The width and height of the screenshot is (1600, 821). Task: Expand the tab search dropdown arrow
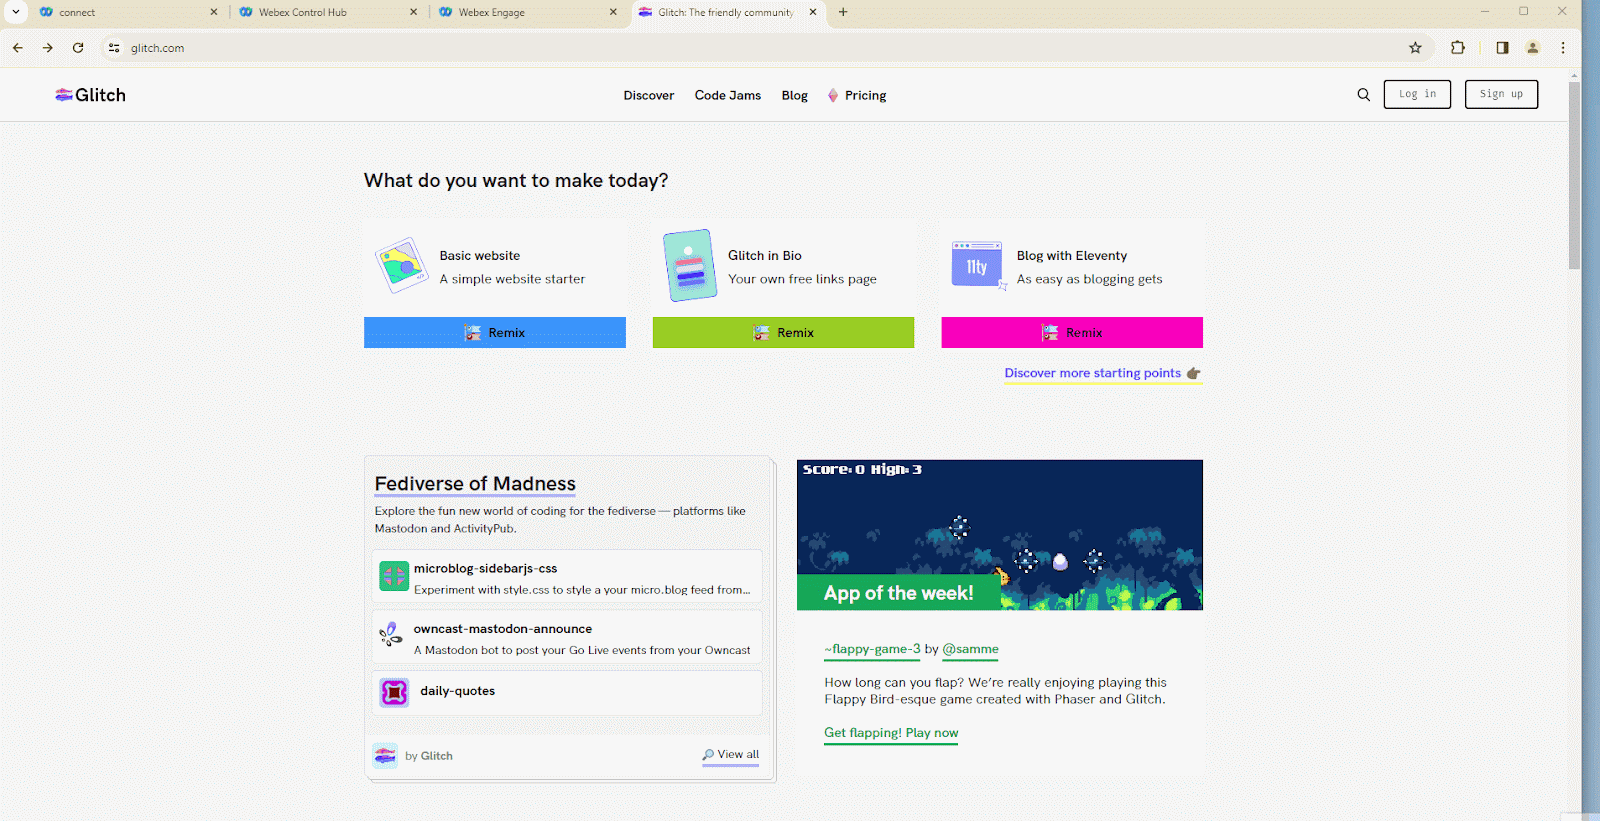tap(16, 12)
